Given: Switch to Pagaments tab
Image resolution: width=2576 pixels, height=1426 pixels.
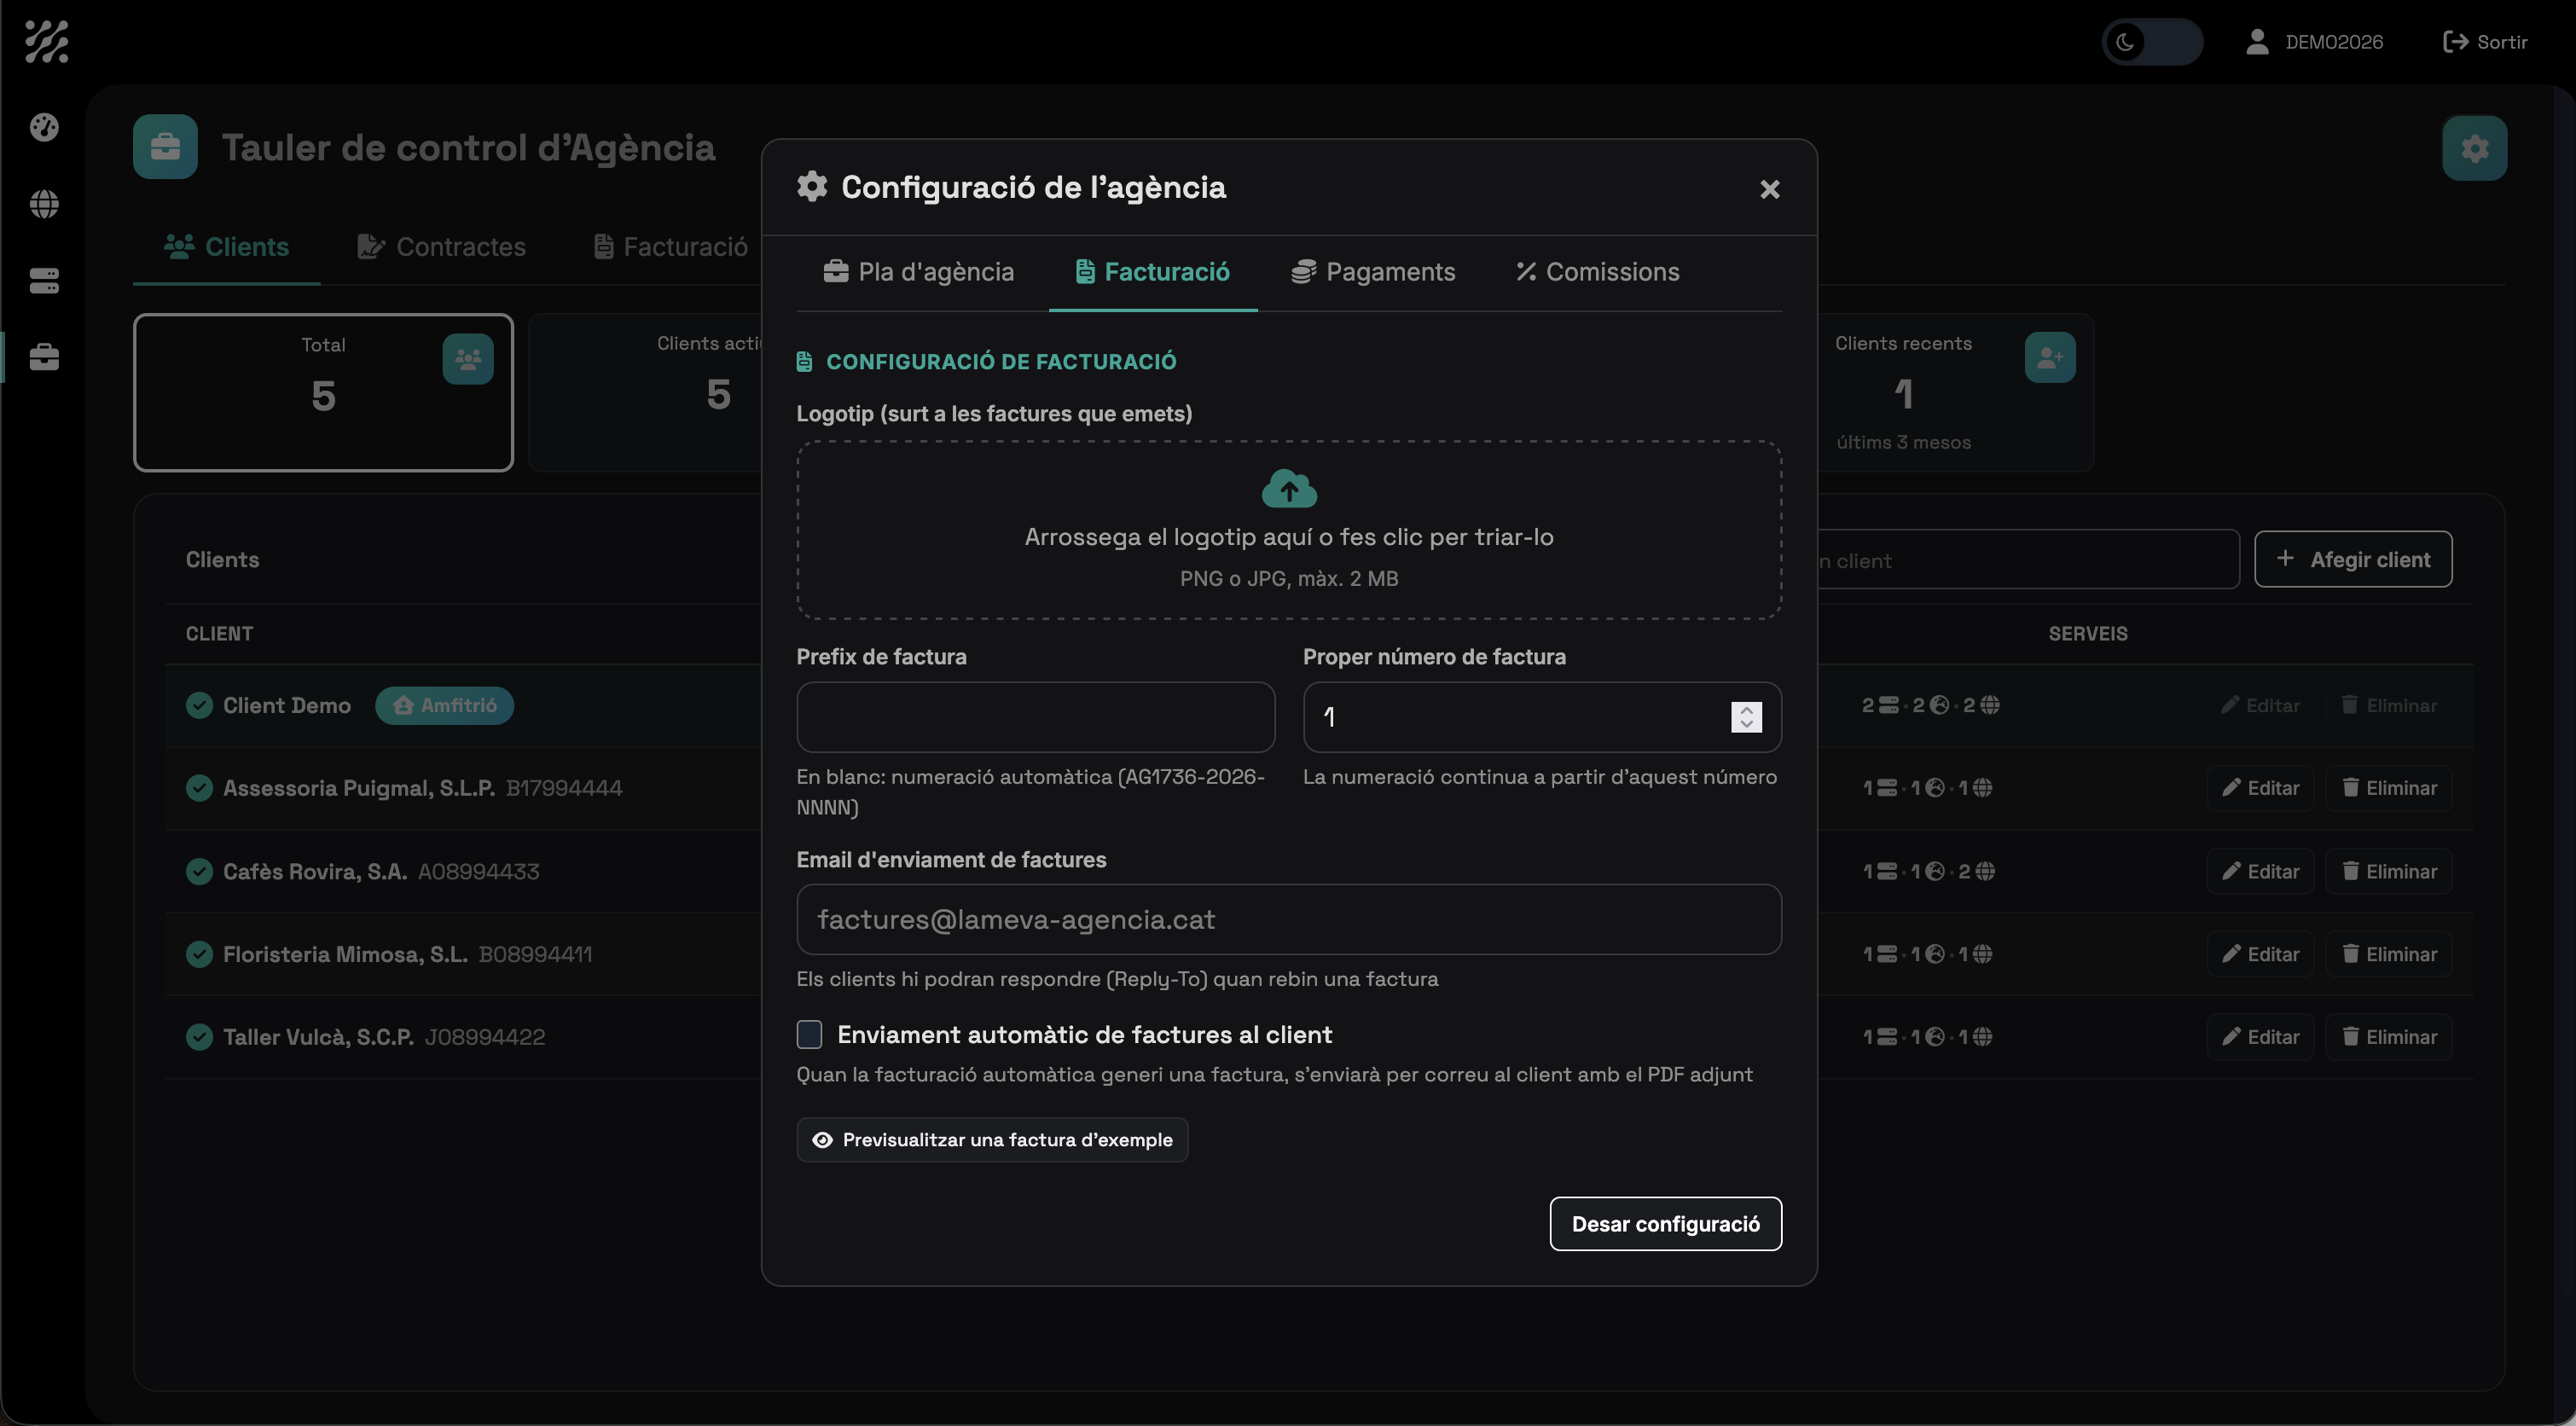Looking at the screenshot, I should 1373,272.
